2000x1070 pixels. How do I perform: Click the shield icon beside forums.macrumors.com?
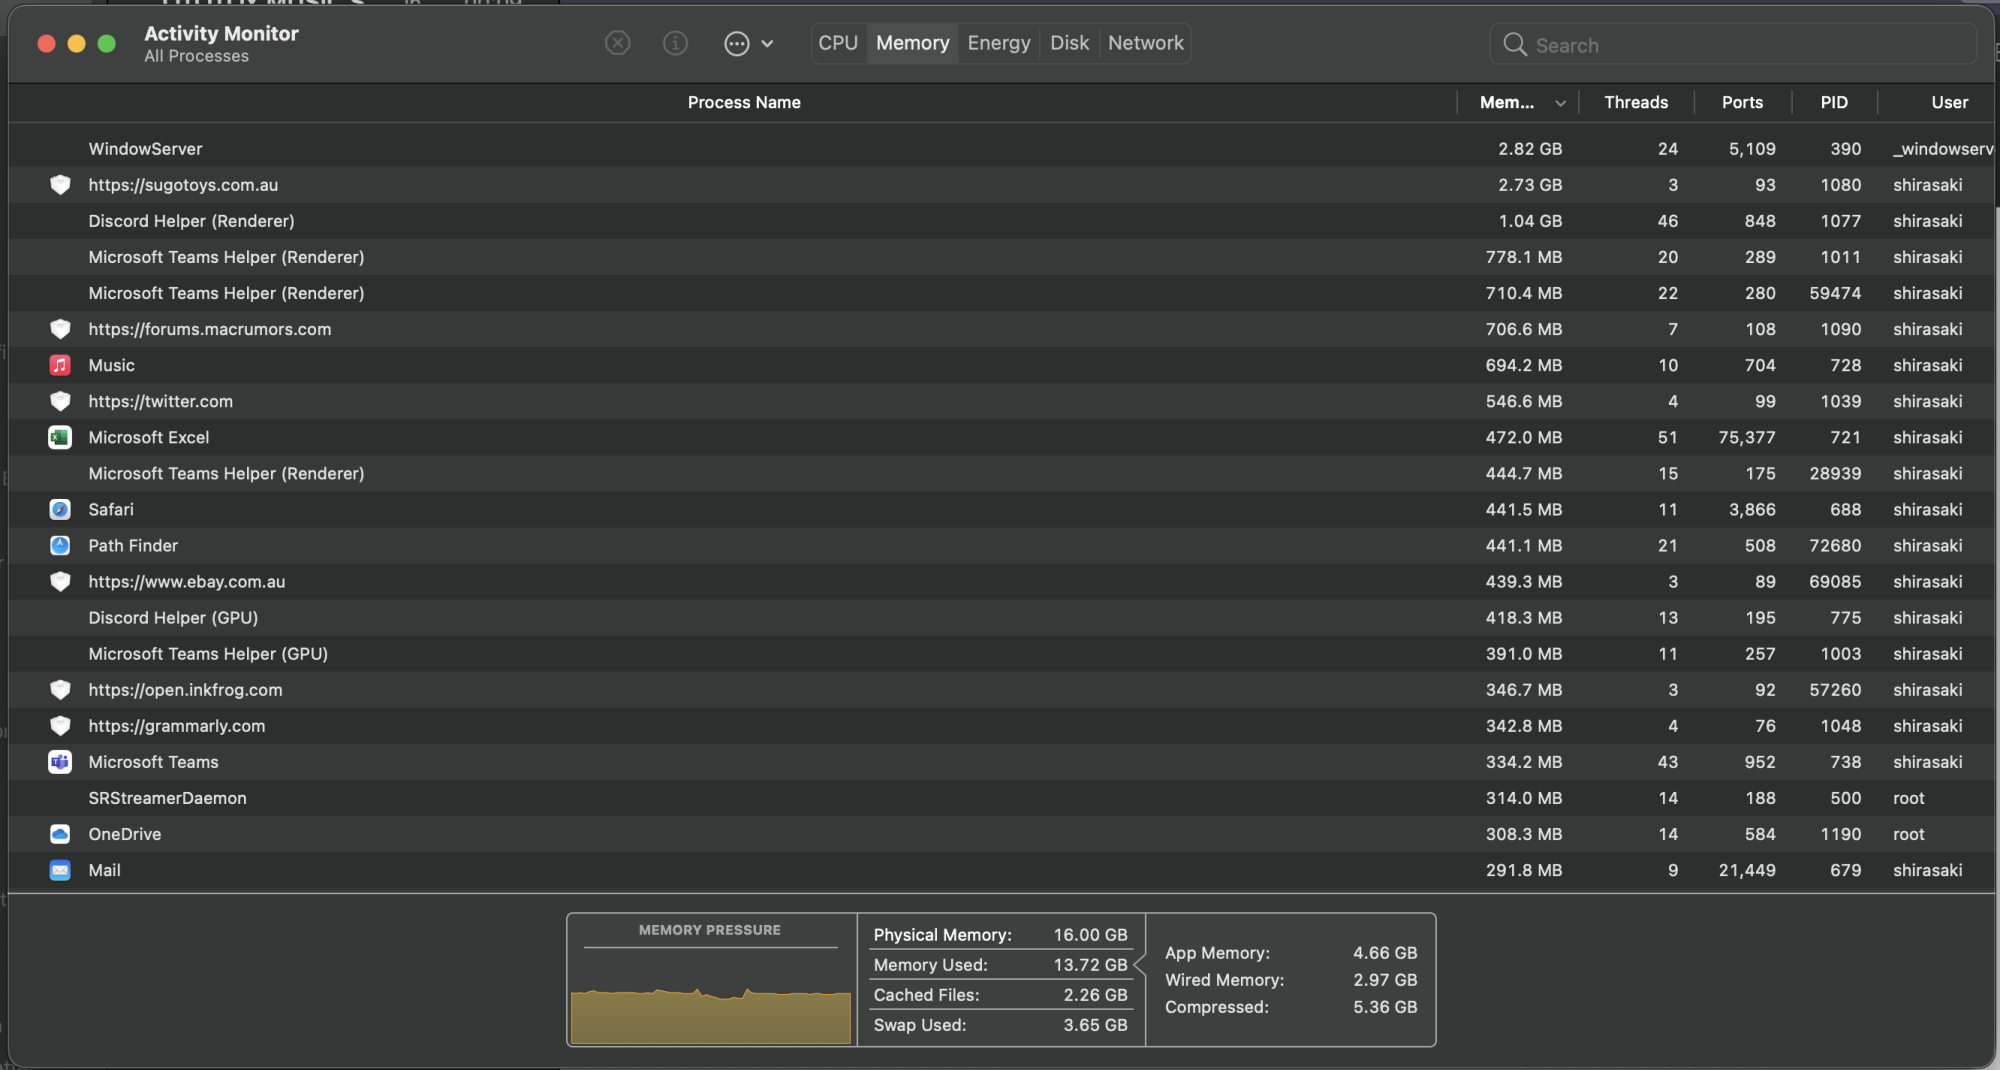click(x=60, y=329)
